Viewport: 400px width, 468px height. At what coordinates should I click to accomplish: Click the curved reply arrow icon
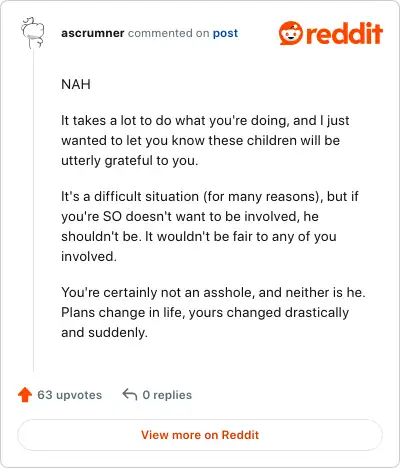click(x=130, y=395)
